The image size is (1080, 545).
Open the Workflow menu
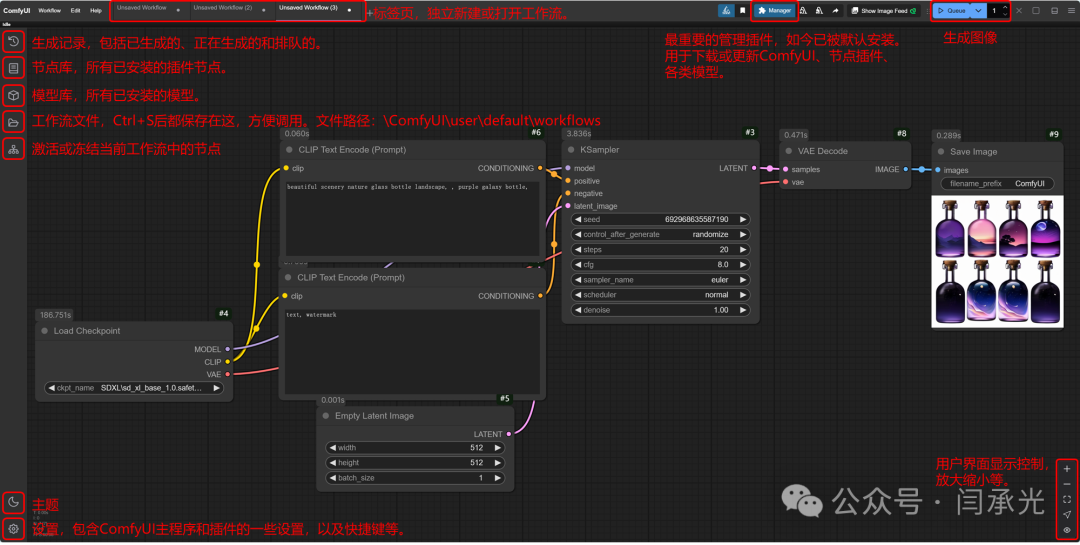(50, 10)
